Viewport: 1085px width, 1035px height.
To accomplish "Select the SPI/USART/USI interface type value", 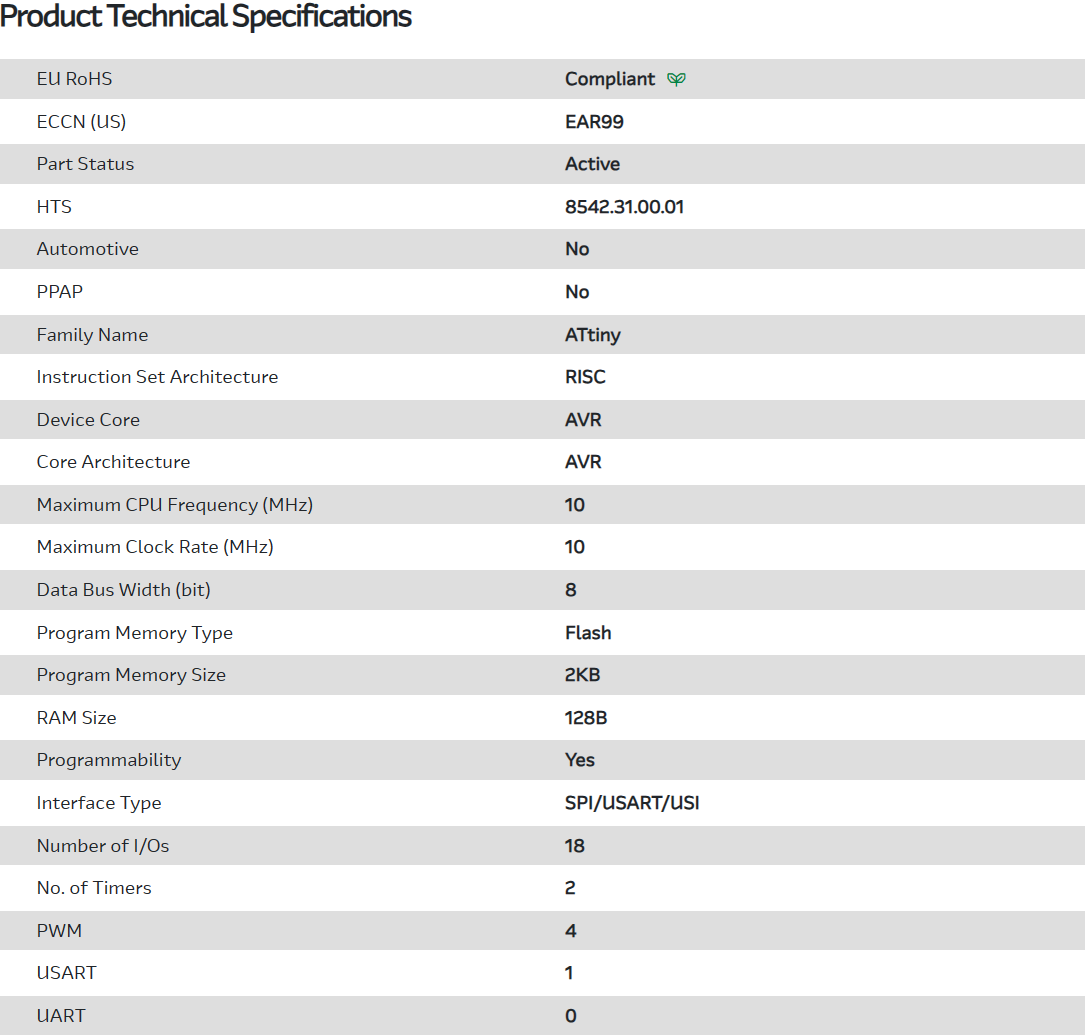I will click(632, 803).
